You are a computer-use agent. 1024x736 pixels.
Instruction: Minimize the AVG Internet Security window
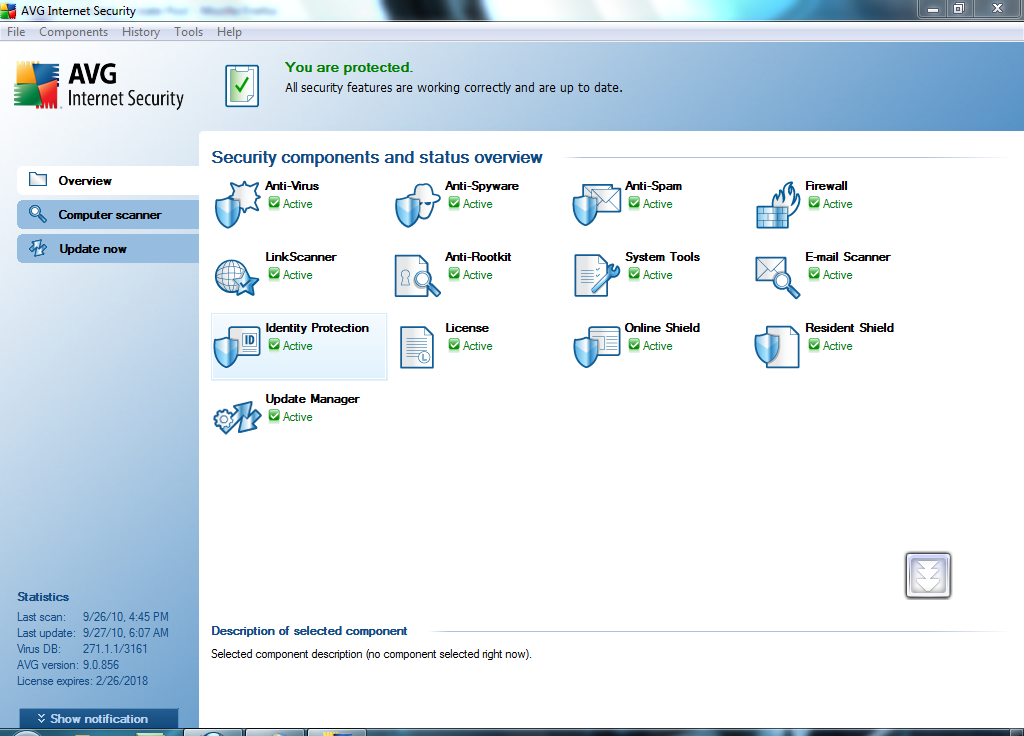(x=933, y=8)
